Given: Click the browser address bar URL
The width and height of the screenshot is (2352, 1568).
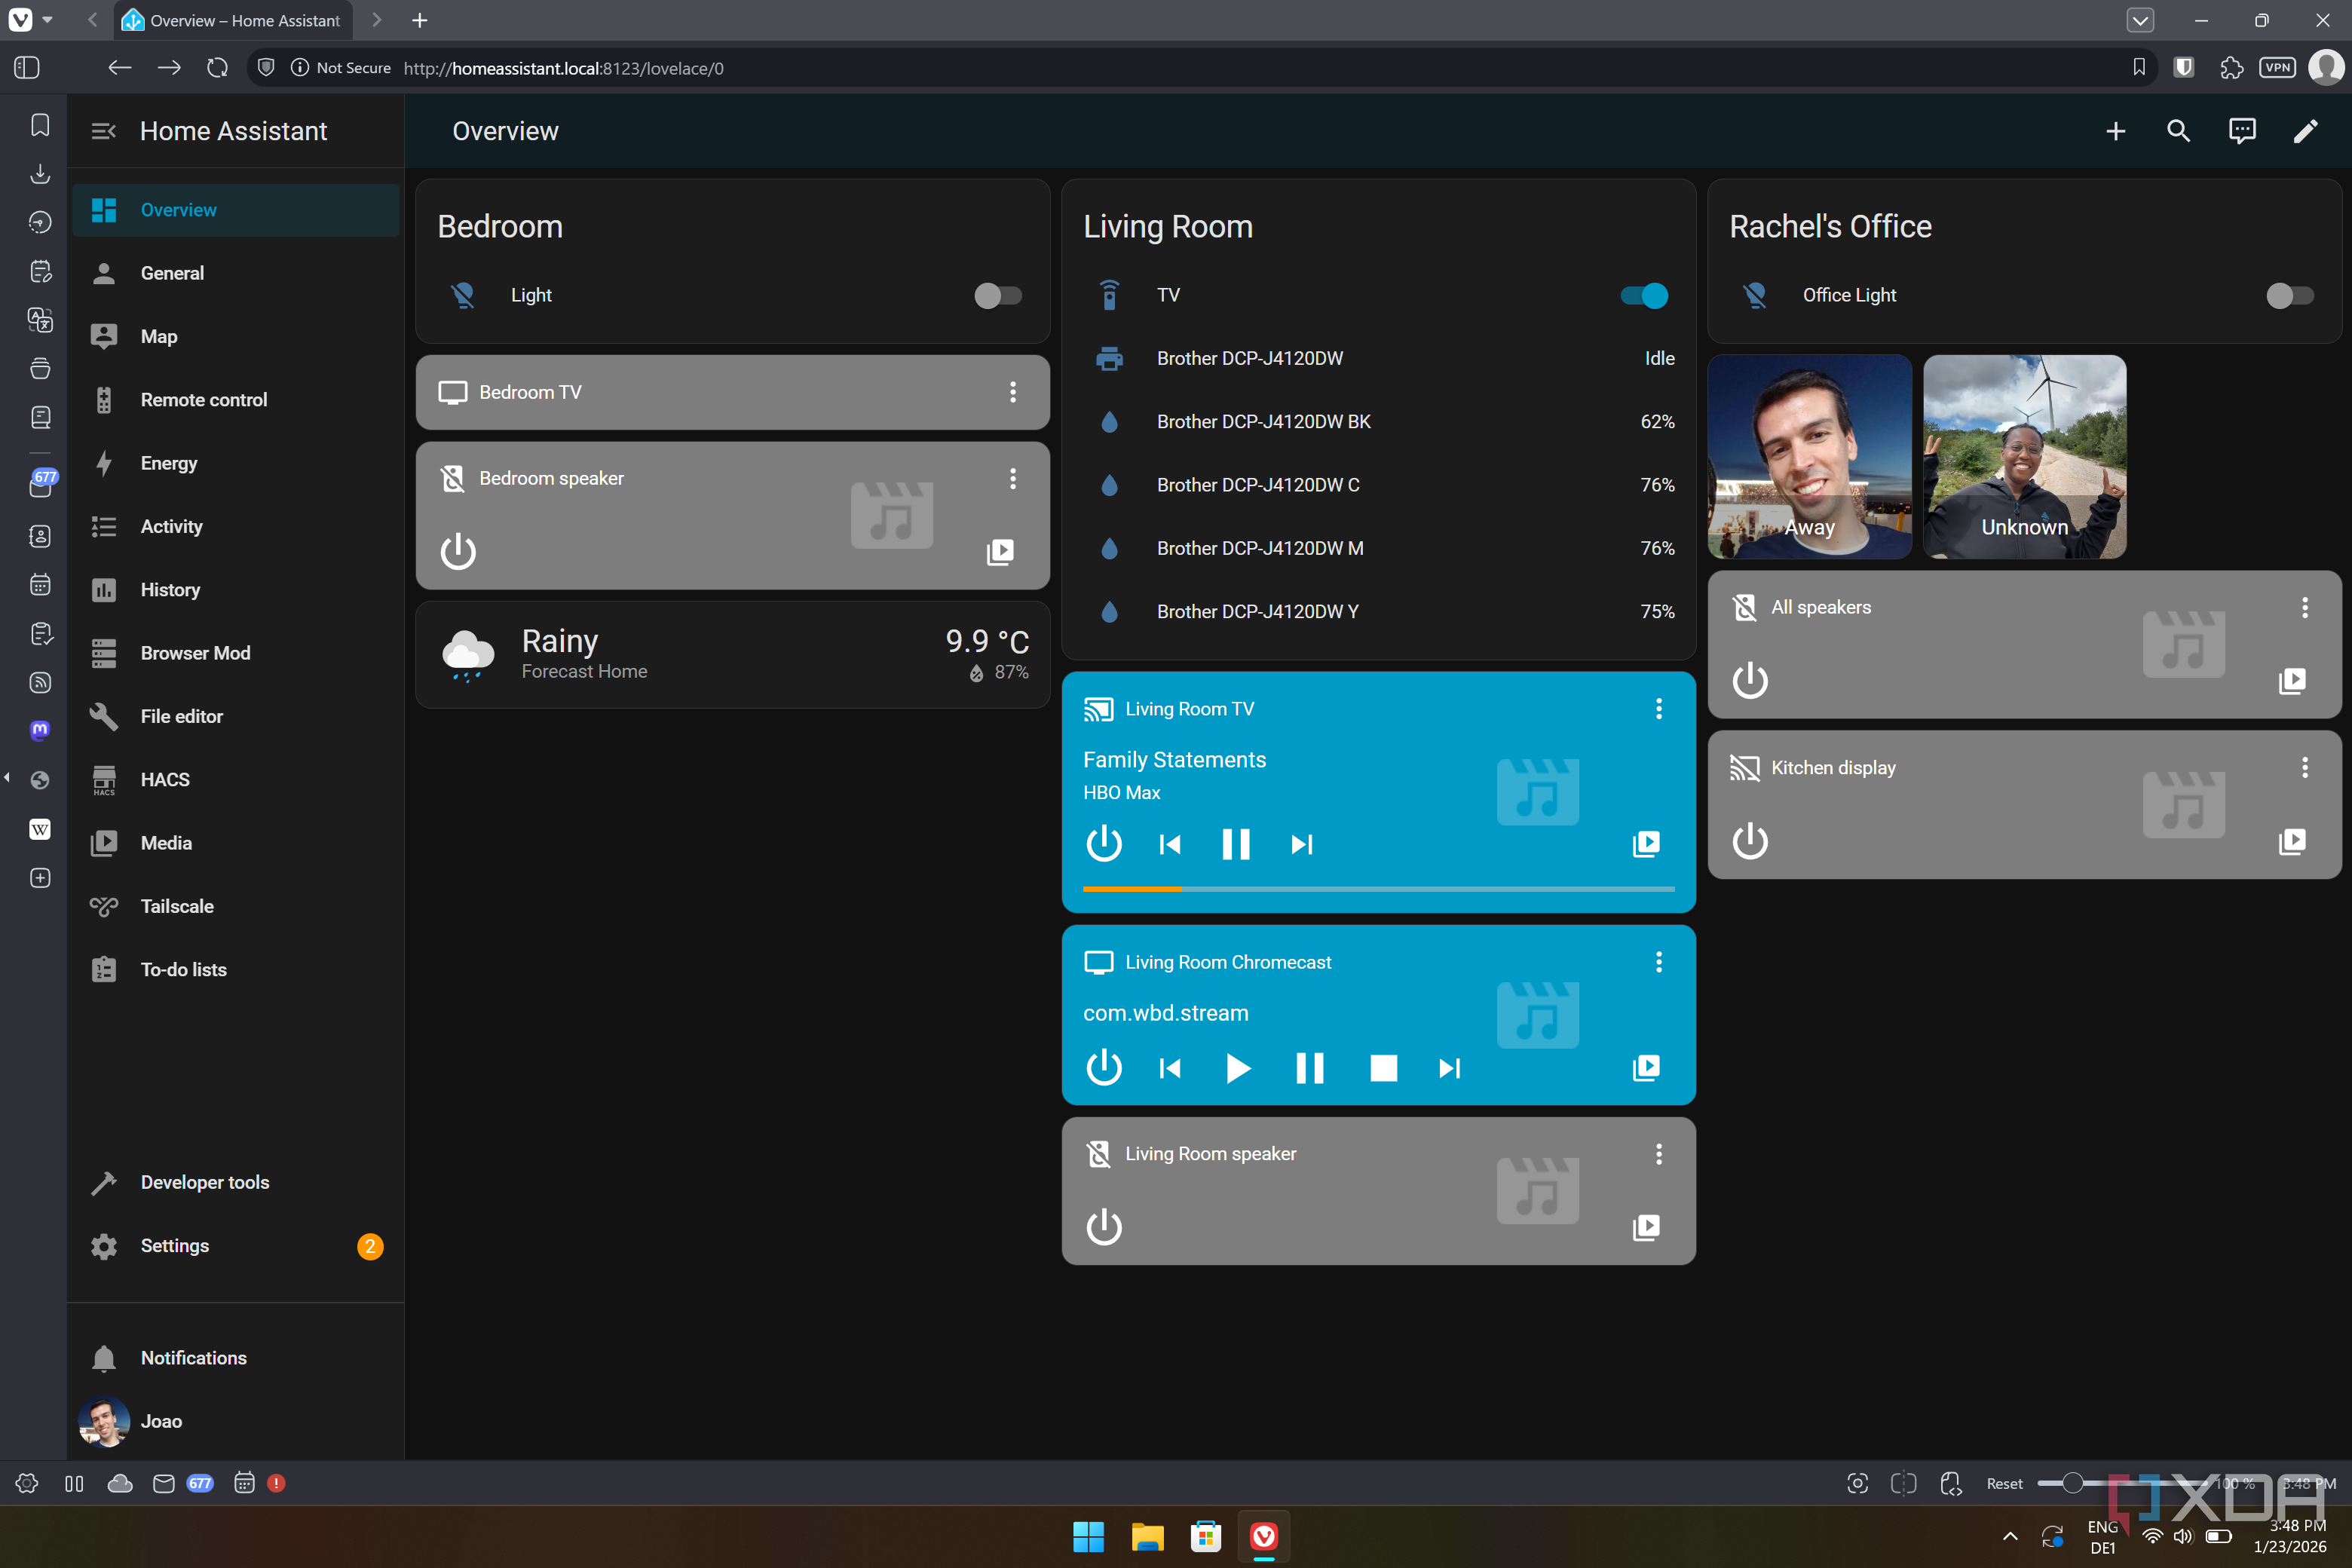Looking at the screenshot, I should (x=563, y=68).
